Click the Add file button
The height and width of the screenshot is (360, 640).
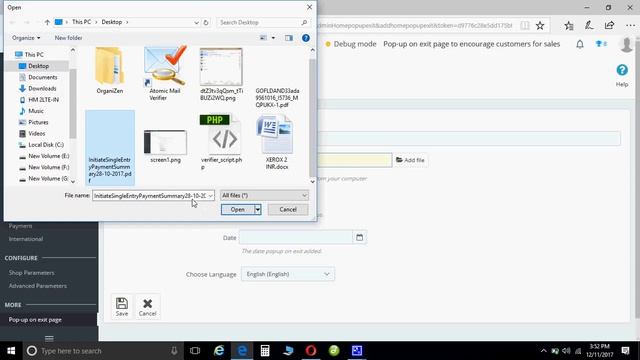coord(410,160)
